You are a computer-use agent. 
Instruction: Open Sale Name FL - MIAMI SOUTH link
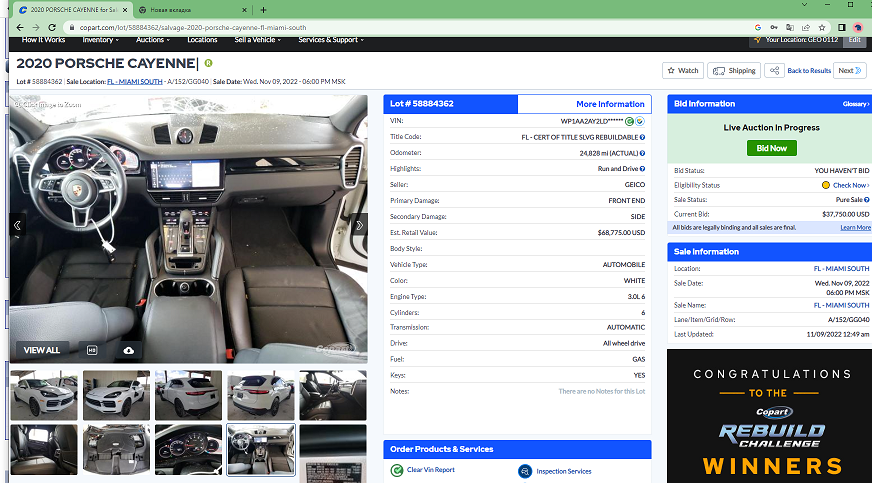(841, 305)
